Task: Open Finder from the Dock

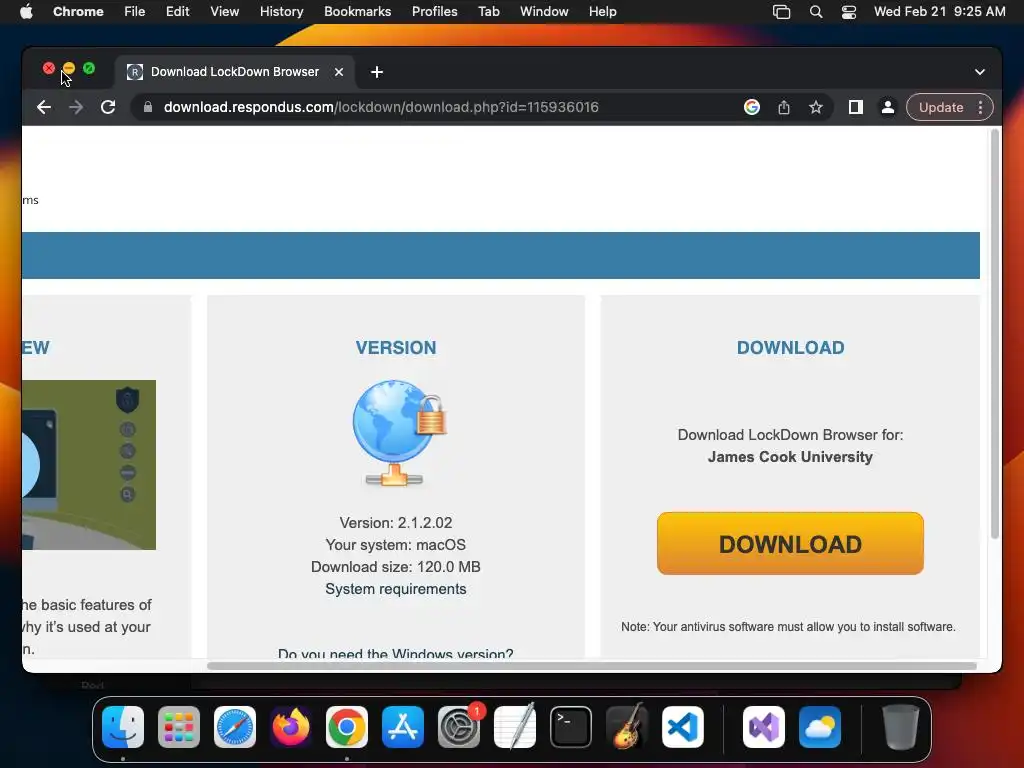Action: pos(123,727)
